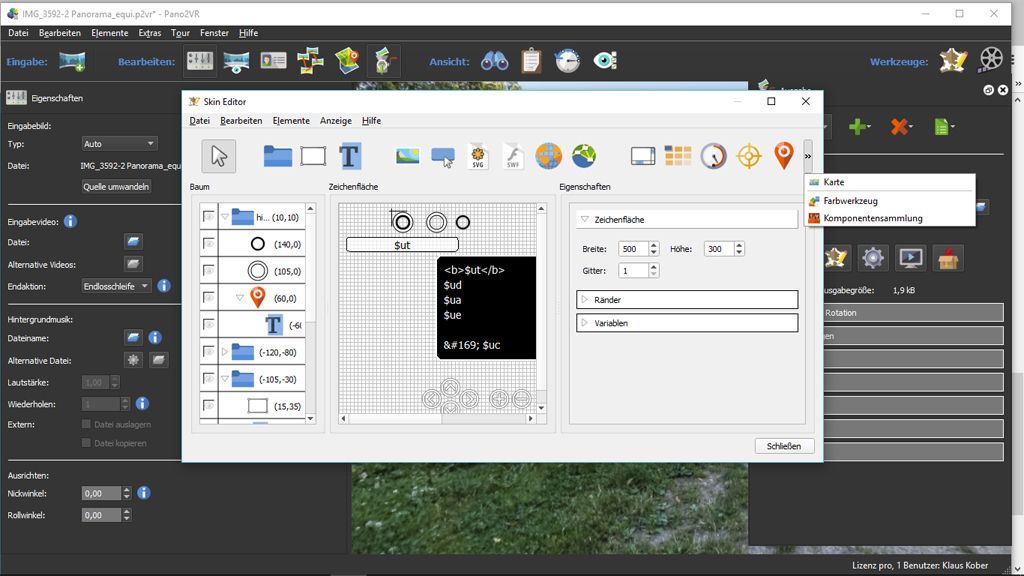Image resolution: width=1024 pixels, height=576 pixels.
Task: Add the crosshair target element from toolbar
Action: click(x=748, y=156)
